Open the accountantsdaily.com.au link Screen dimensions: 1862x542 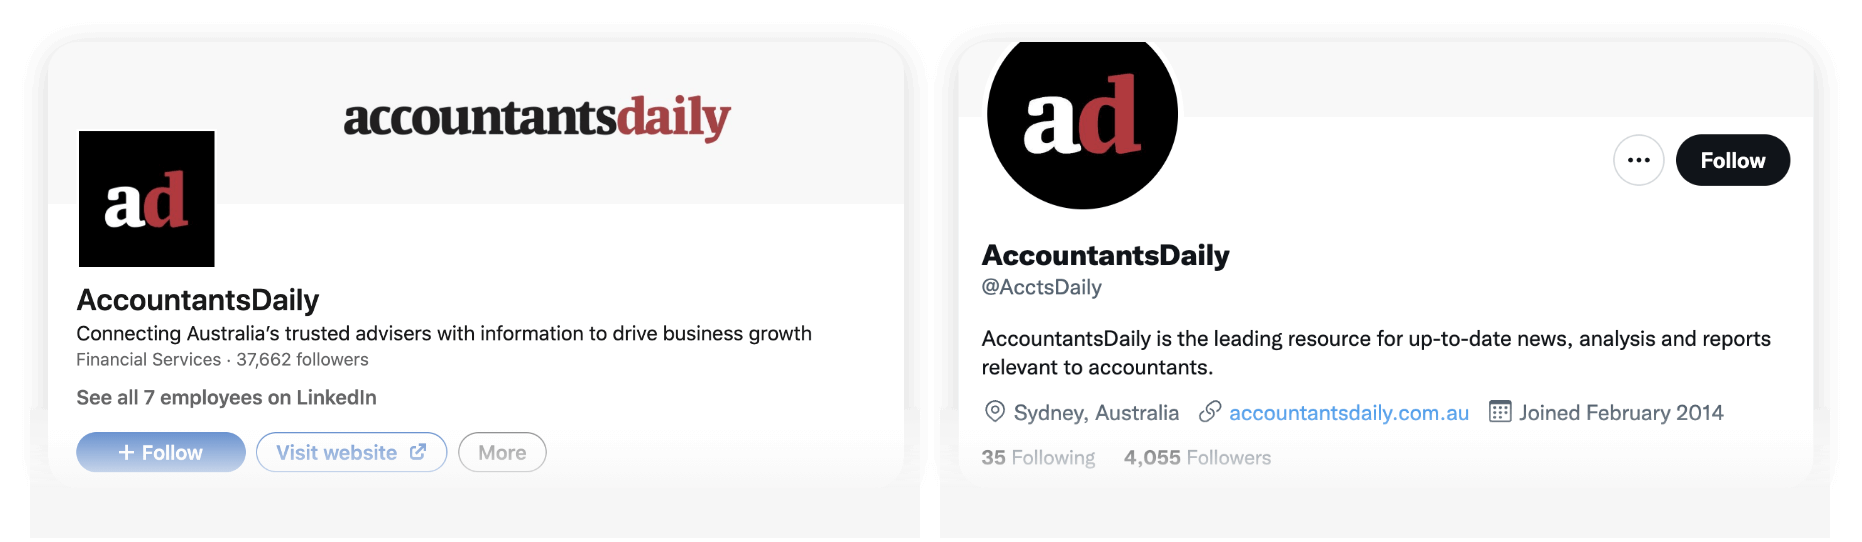tap(1349, 413)
